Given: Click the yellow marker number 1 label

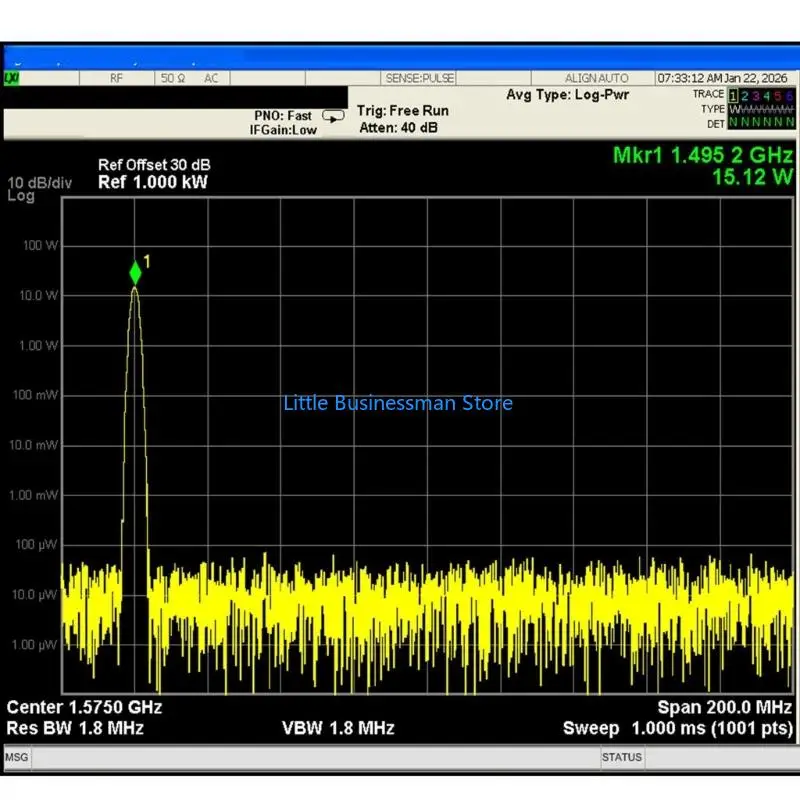Looking at the screenshot, I should click(x=147, y=262).
